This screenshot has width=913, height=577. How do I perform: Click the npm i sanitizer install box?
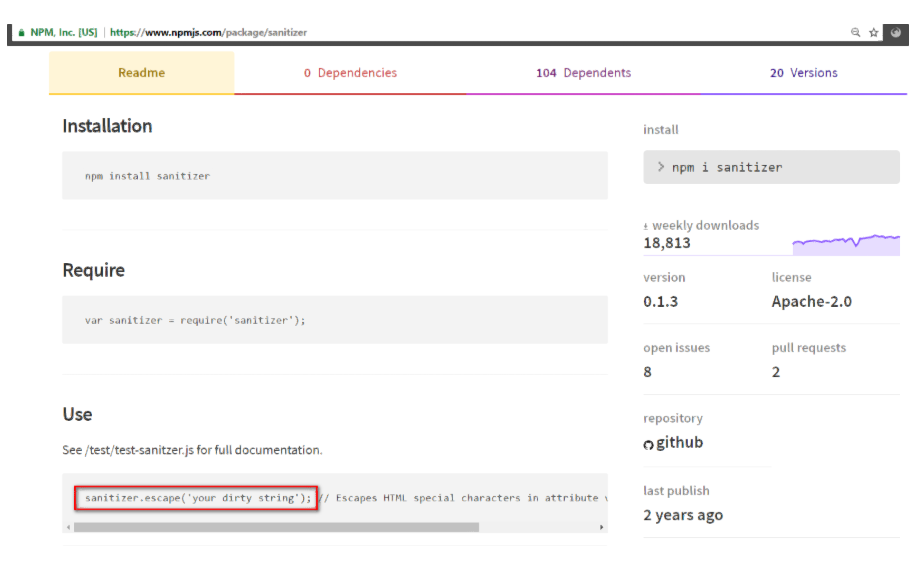(x=772, y=167)
